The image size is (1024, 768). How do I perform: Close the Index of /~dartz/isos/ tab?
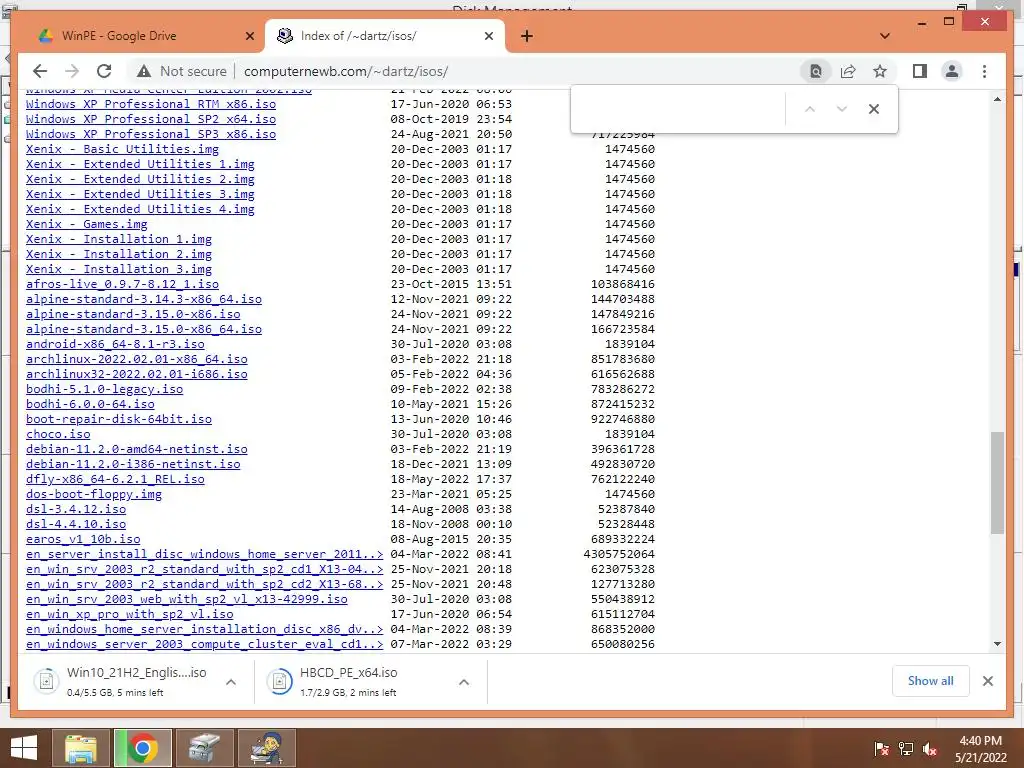tap(488, 36)
